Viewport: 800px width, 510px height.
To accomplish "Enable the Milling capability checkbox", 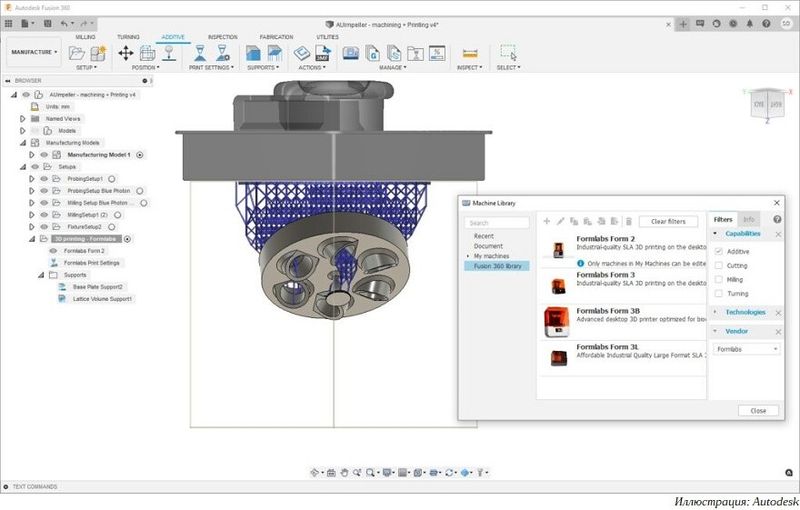I will pos(719,279).
